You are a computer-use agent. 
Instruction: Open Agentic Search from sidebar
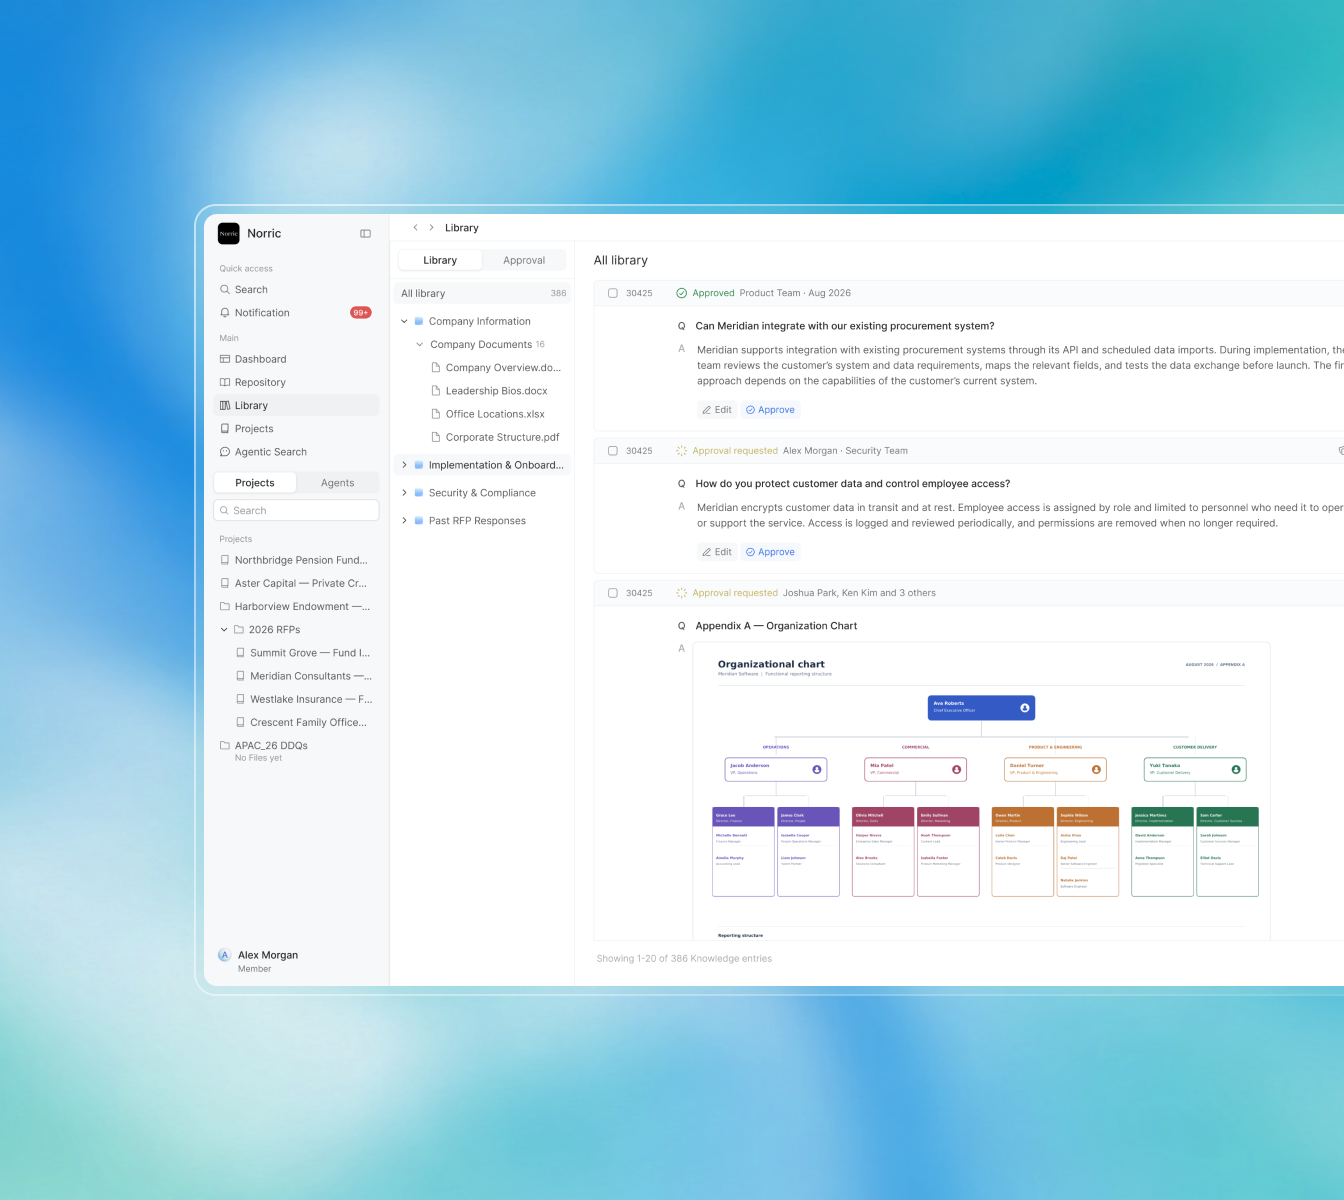(x=296, y=452)
